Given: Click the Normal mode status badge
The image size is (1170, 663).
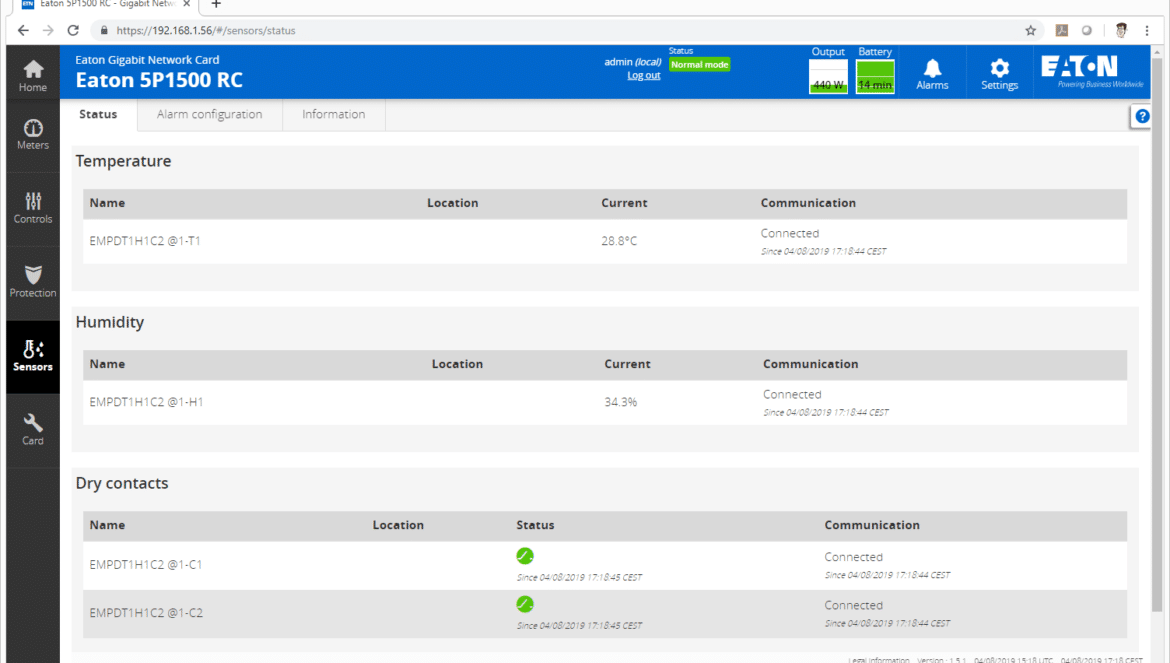Looking at the screenshot, I should (699, 65).
